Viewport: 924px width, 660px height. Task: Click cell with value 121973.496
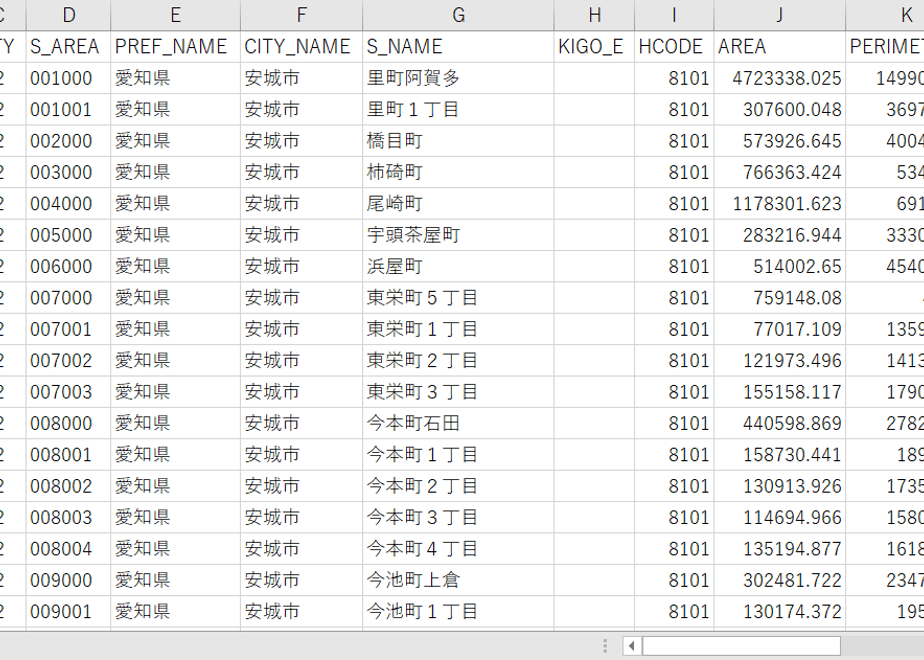780,360
